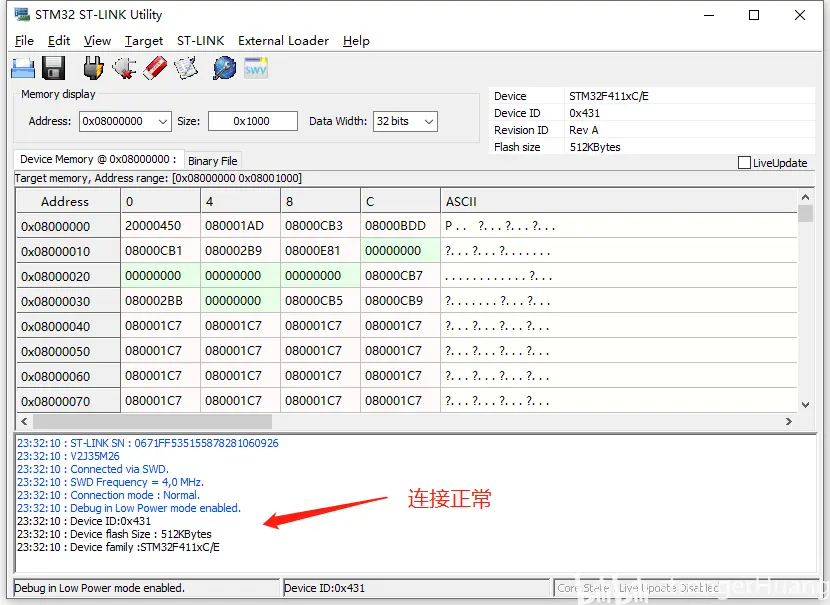Screen dimensions: 830x605
Task: Switch to the Binary File tab
Action: pyautogui.click(x=212, y=161)
